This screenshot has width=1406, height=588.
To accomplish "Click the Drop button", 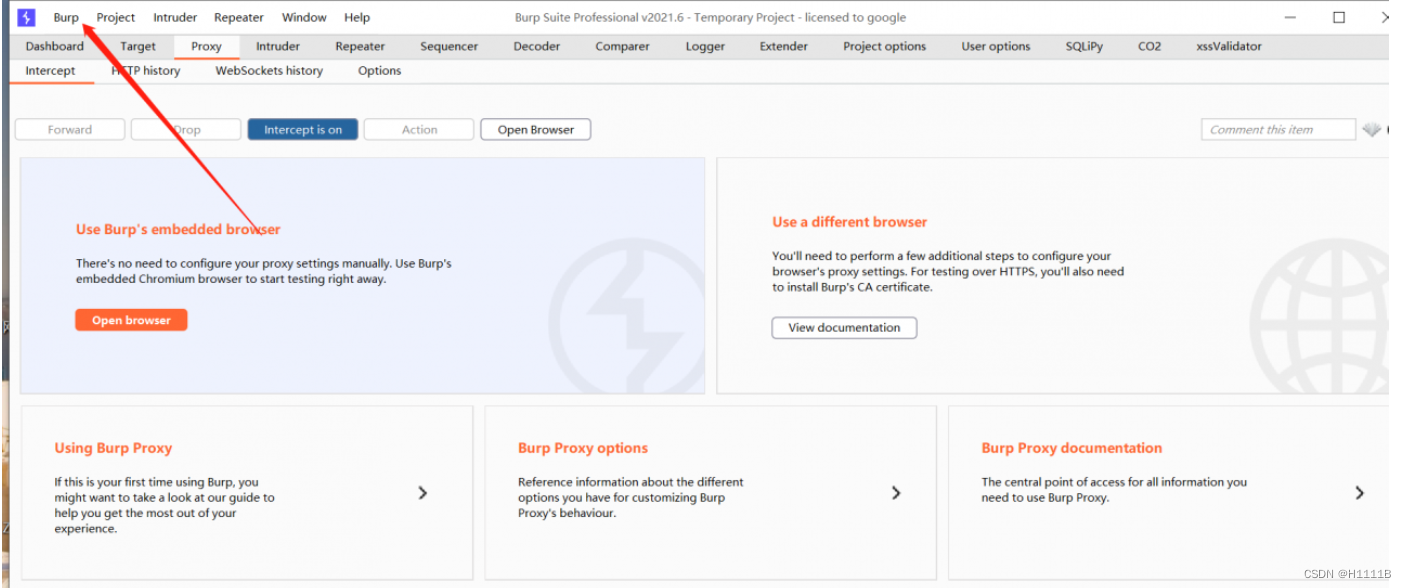I will [186, 130].
